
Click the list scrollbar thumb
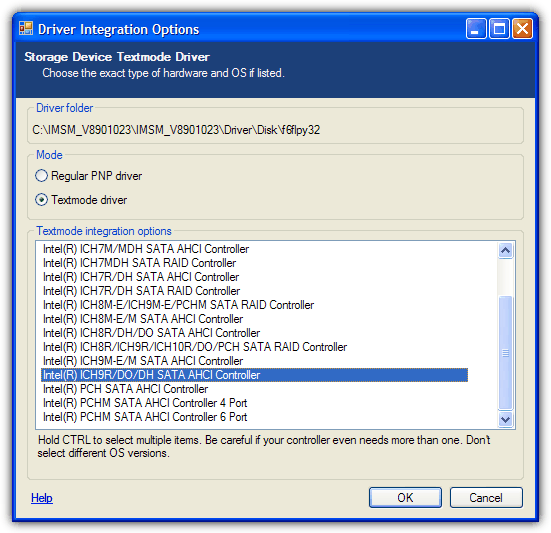pos(505,353)
